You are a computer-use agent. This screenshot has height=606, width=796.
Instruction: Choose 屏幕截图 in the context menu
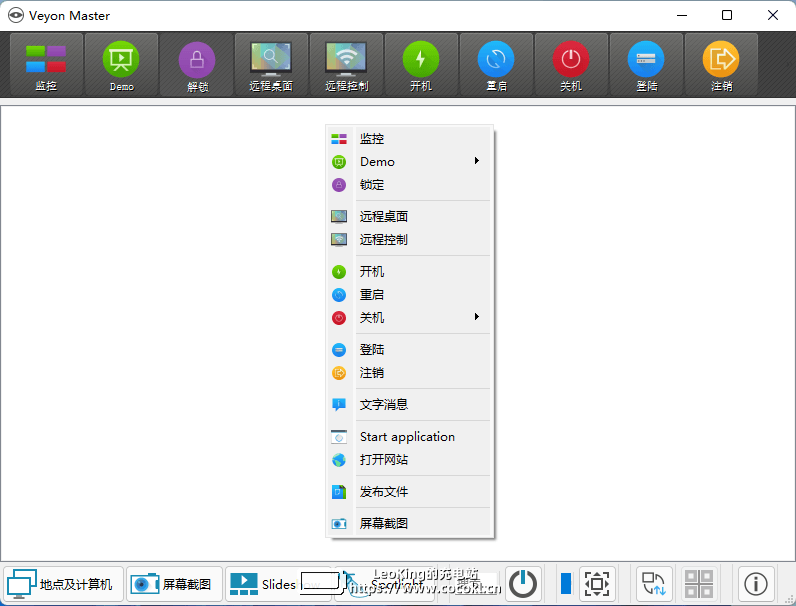[x=409, y=523]
